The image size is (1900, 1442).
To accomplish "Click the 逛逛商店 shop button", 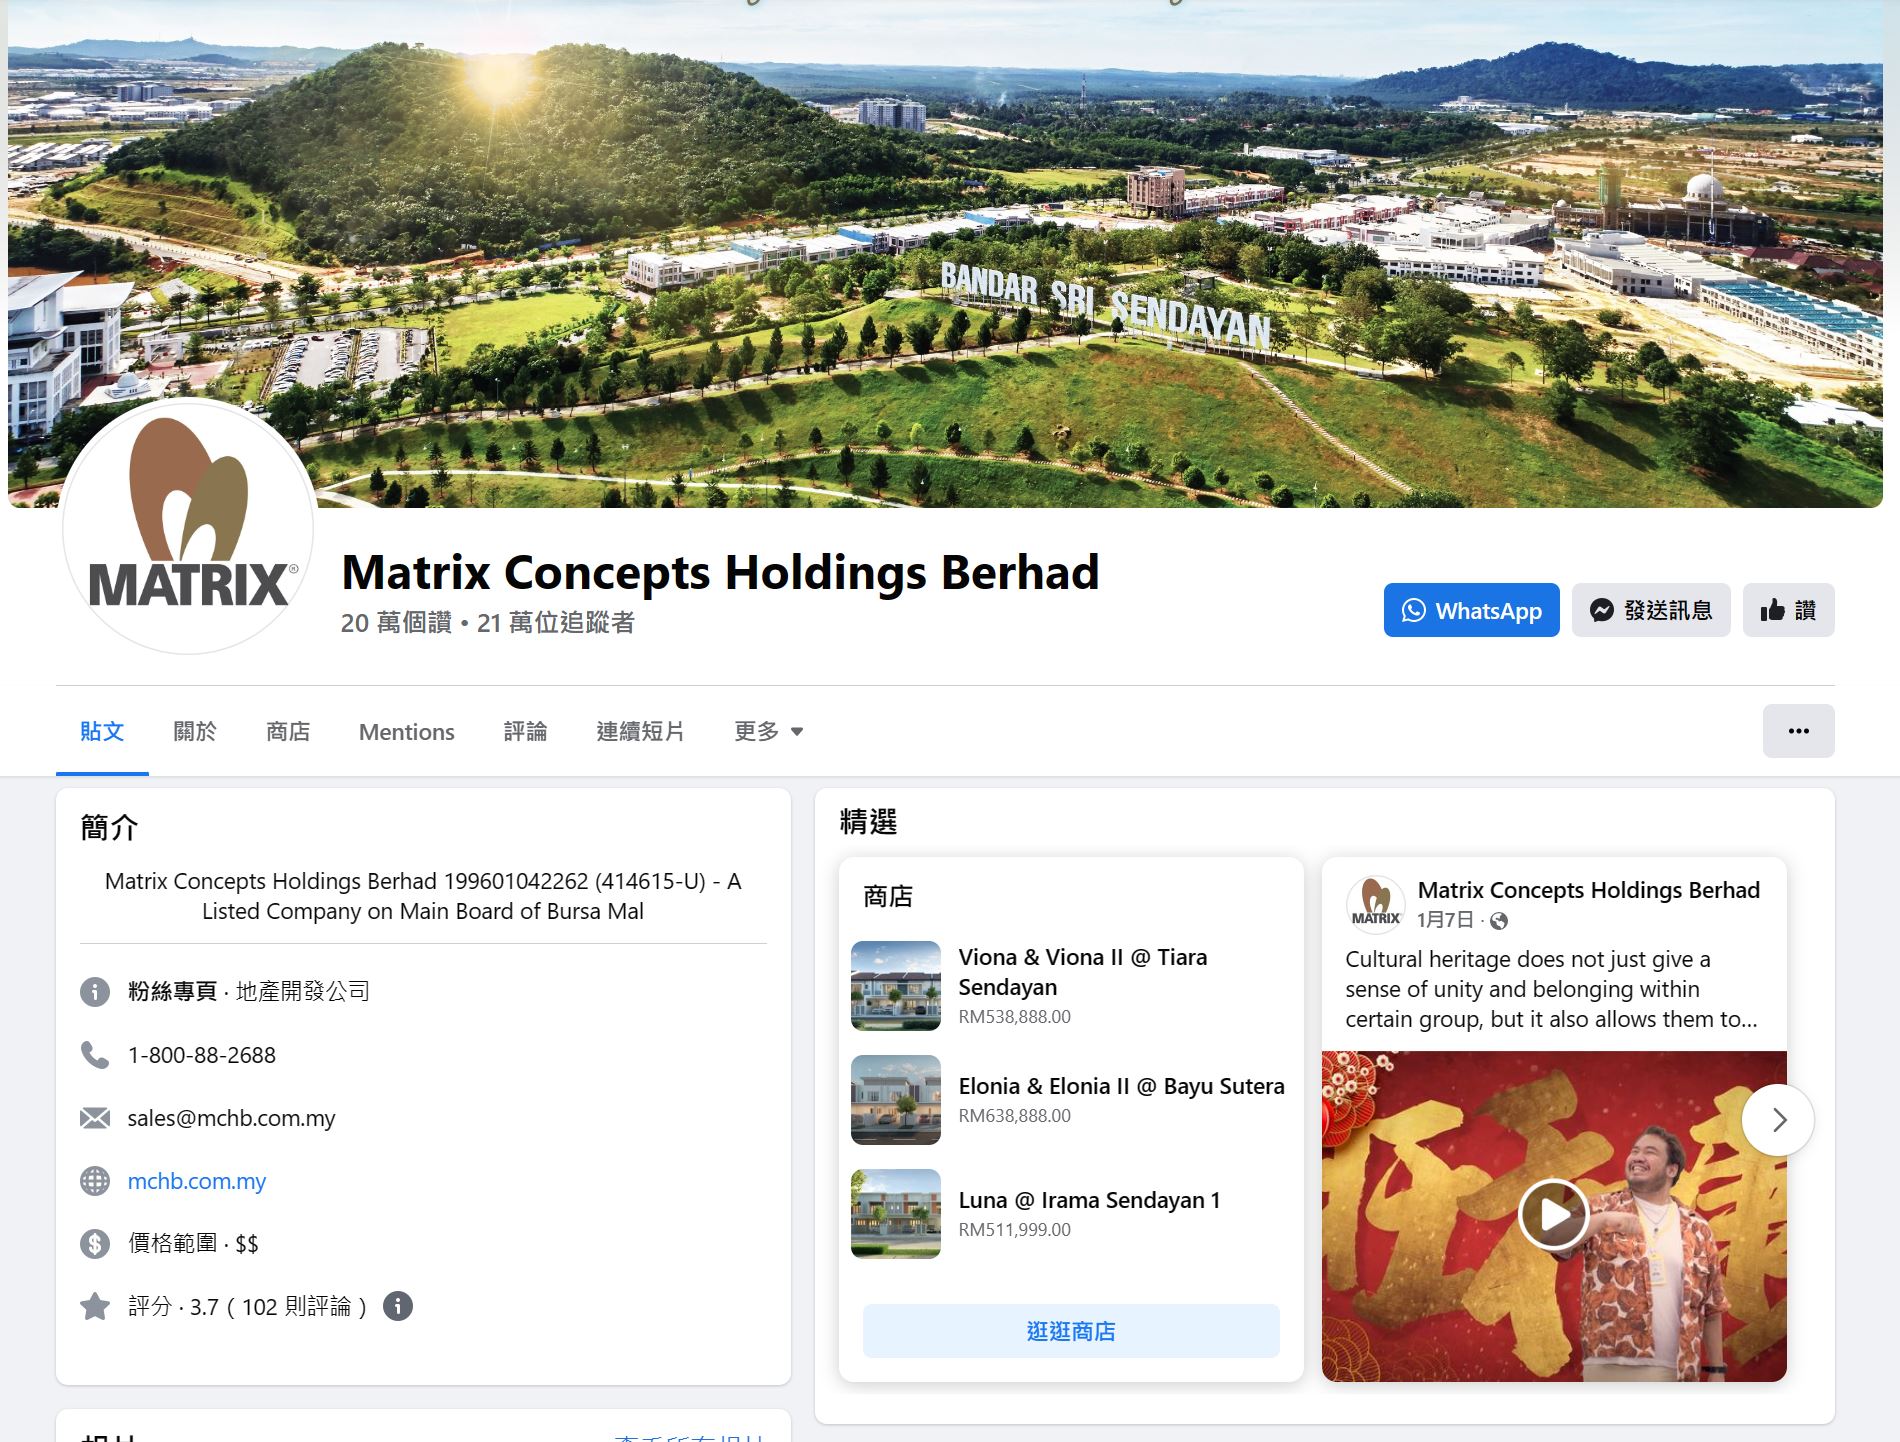I will click(x=1071, y=1331).
